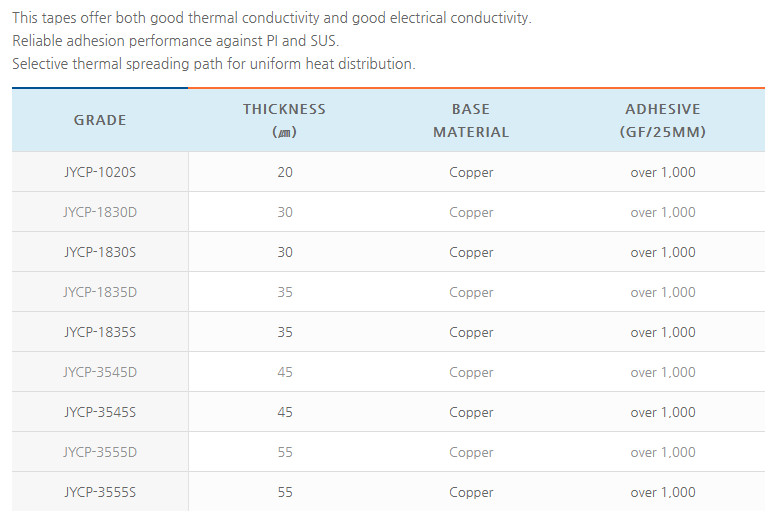Select the JYCP-3555S grade cell

[x=100, y=492]
